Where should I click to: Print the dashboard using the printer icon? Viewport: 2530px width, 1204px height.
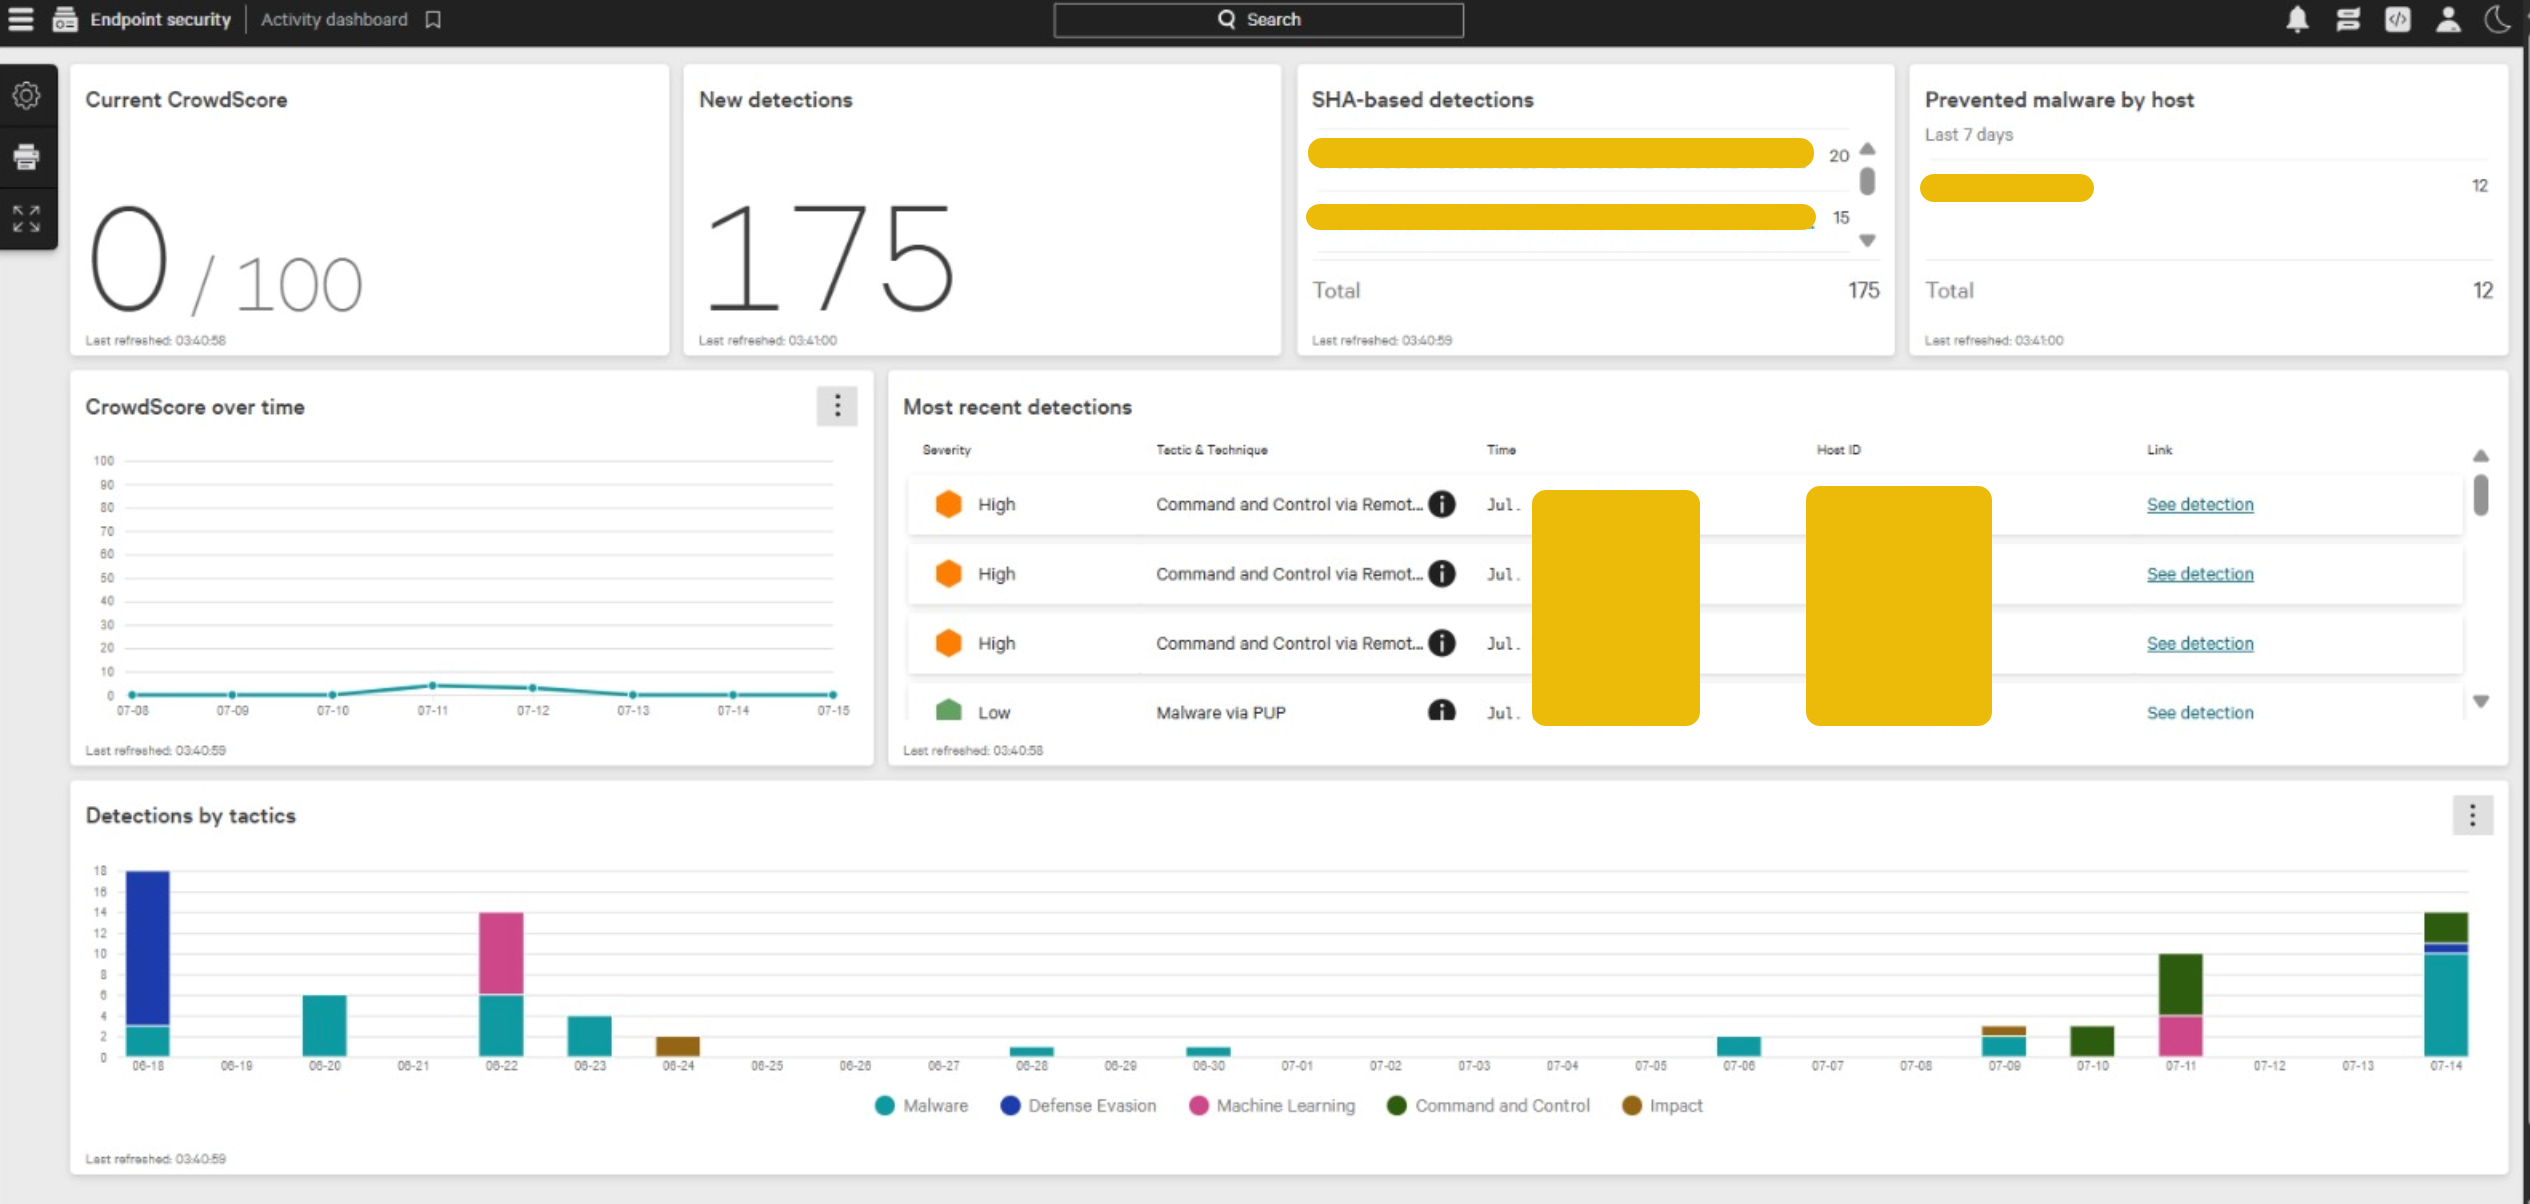point(27,158)
